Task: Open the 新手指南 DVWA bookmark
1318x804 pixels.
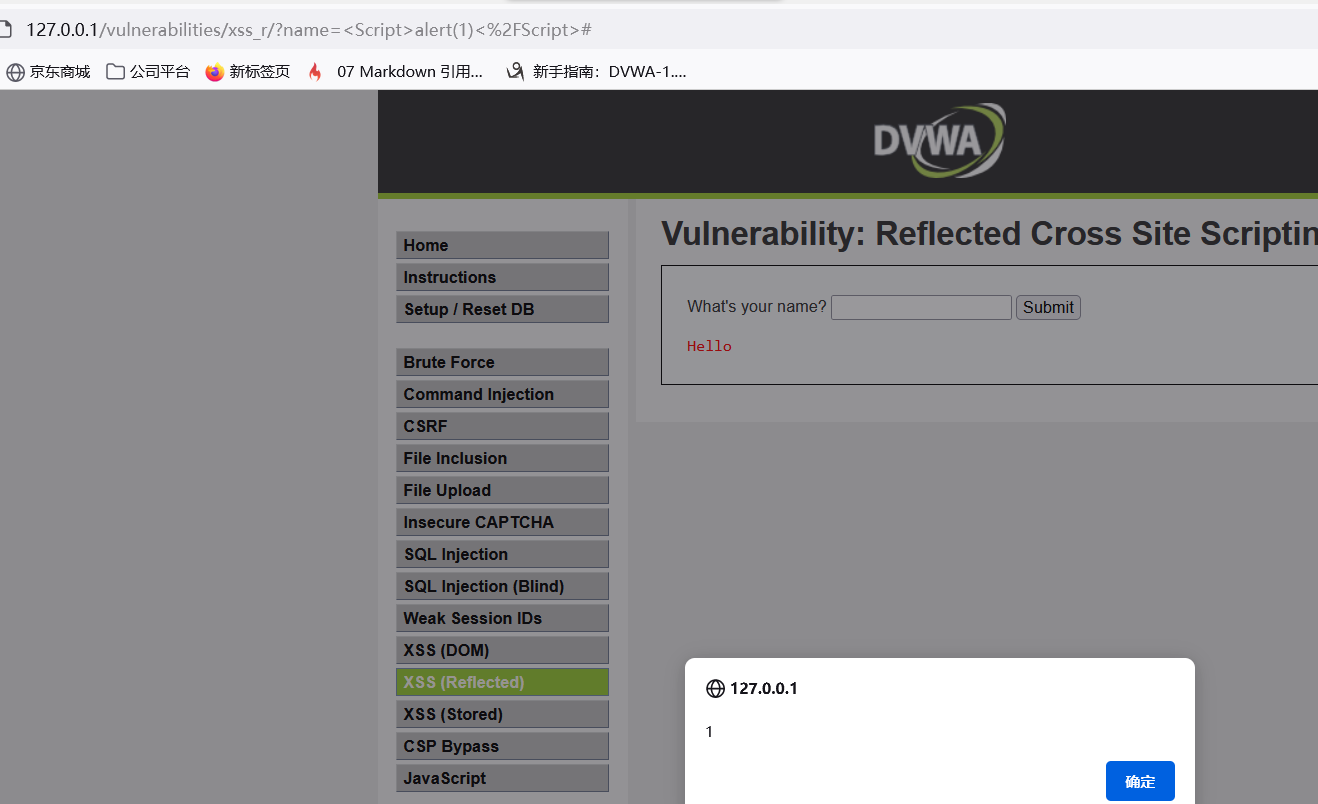Action: click(596, 72)
